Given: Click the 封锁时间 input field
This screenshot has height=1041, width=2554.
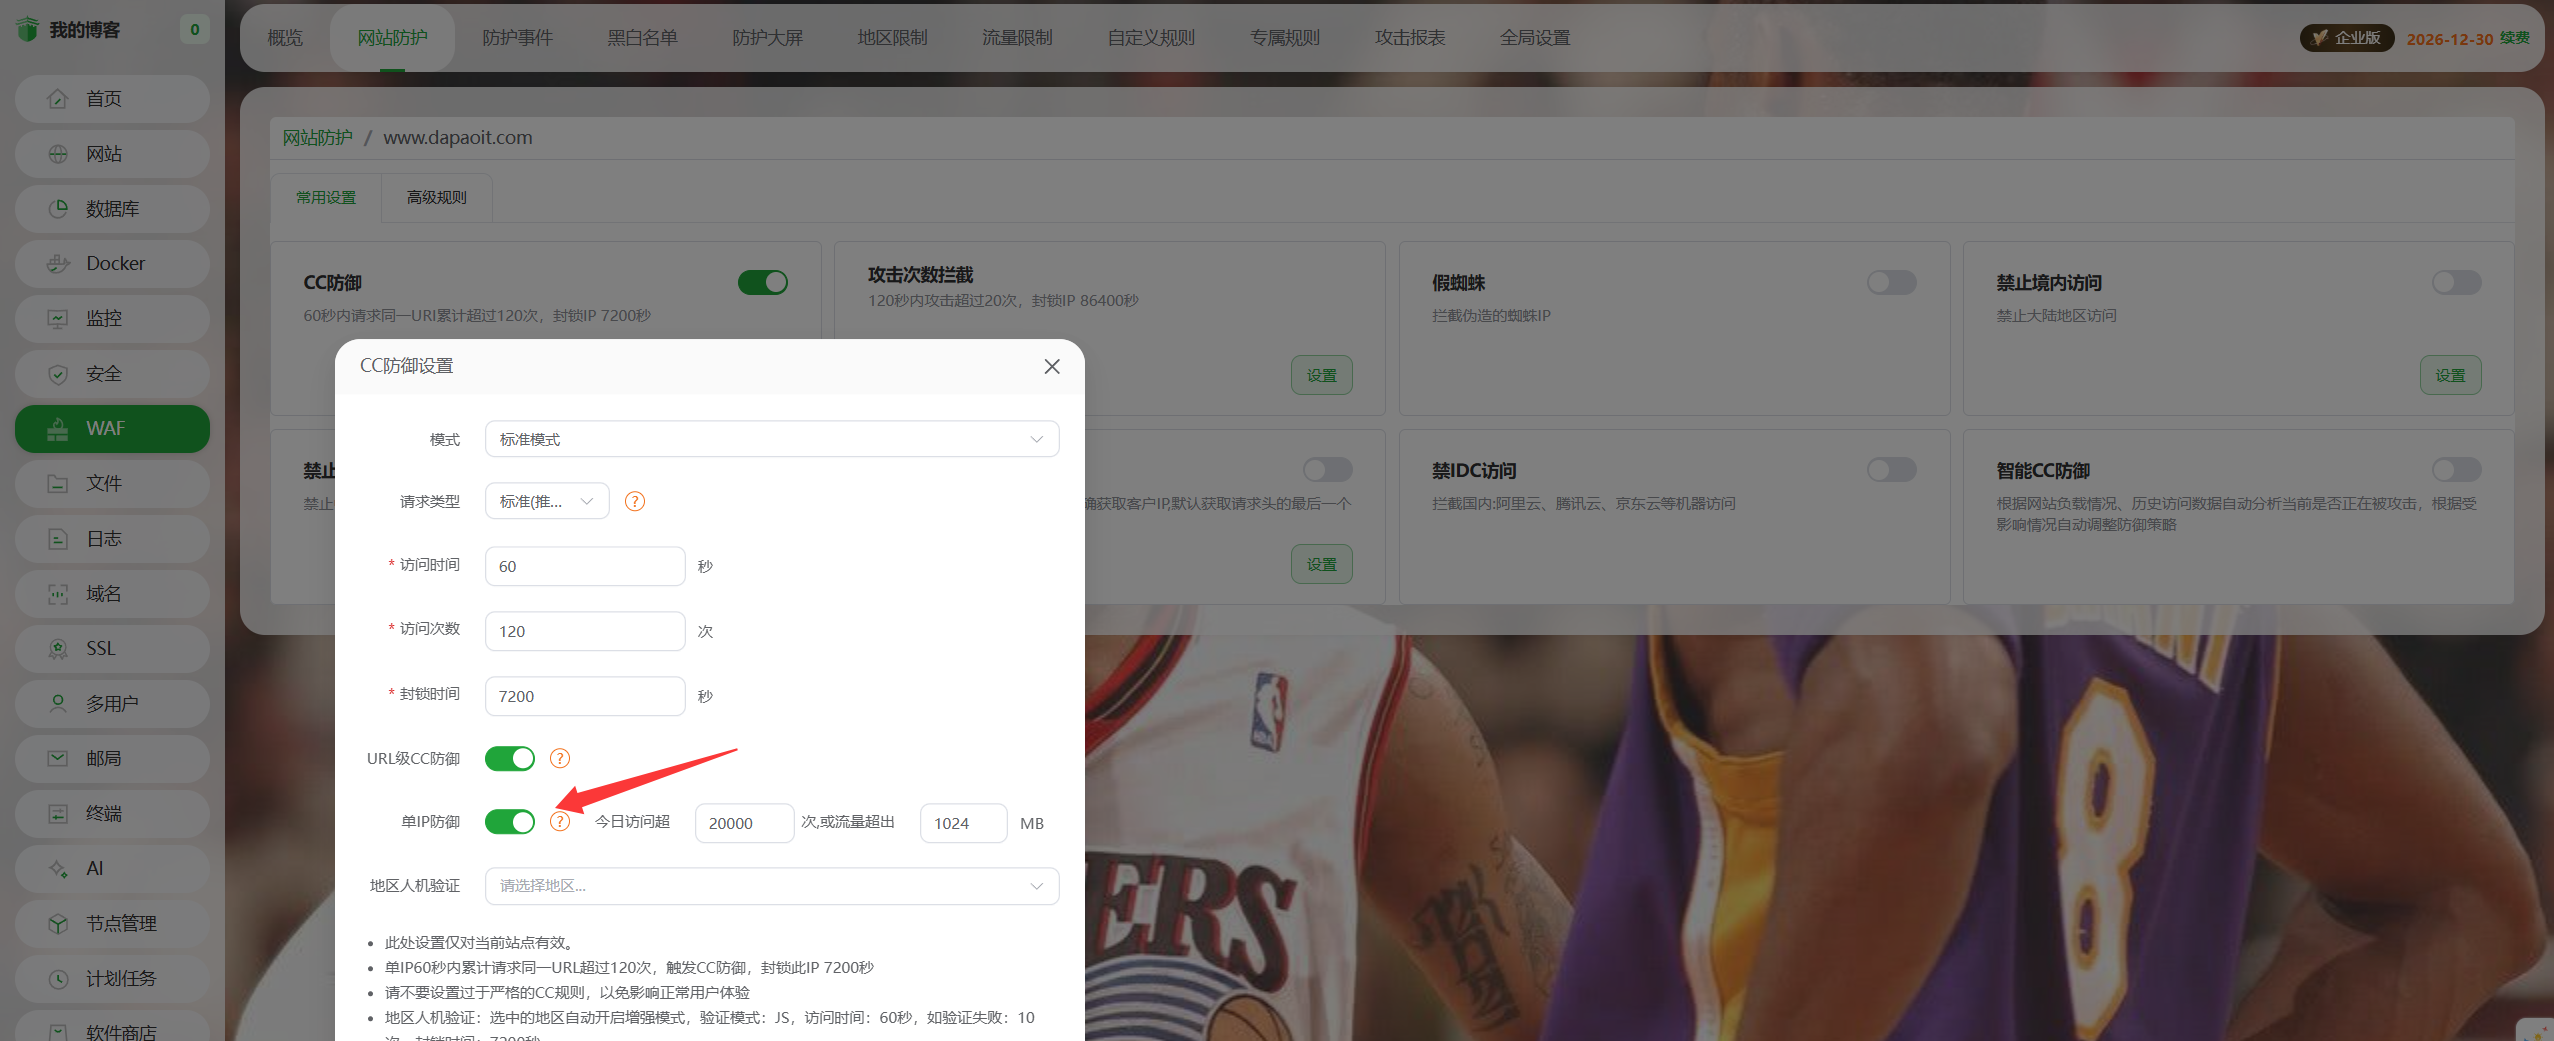Looking at the screenshot, I should point(585,697).
